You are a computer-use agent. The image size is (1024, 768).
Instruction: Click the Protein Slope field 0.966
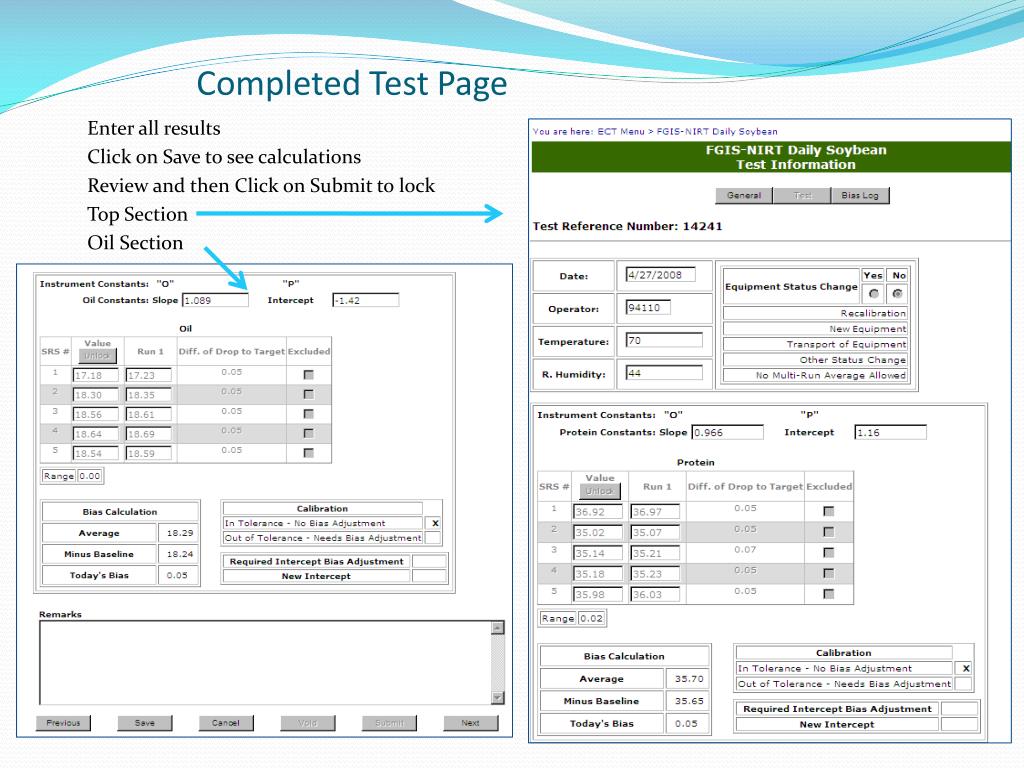point(728,432)
